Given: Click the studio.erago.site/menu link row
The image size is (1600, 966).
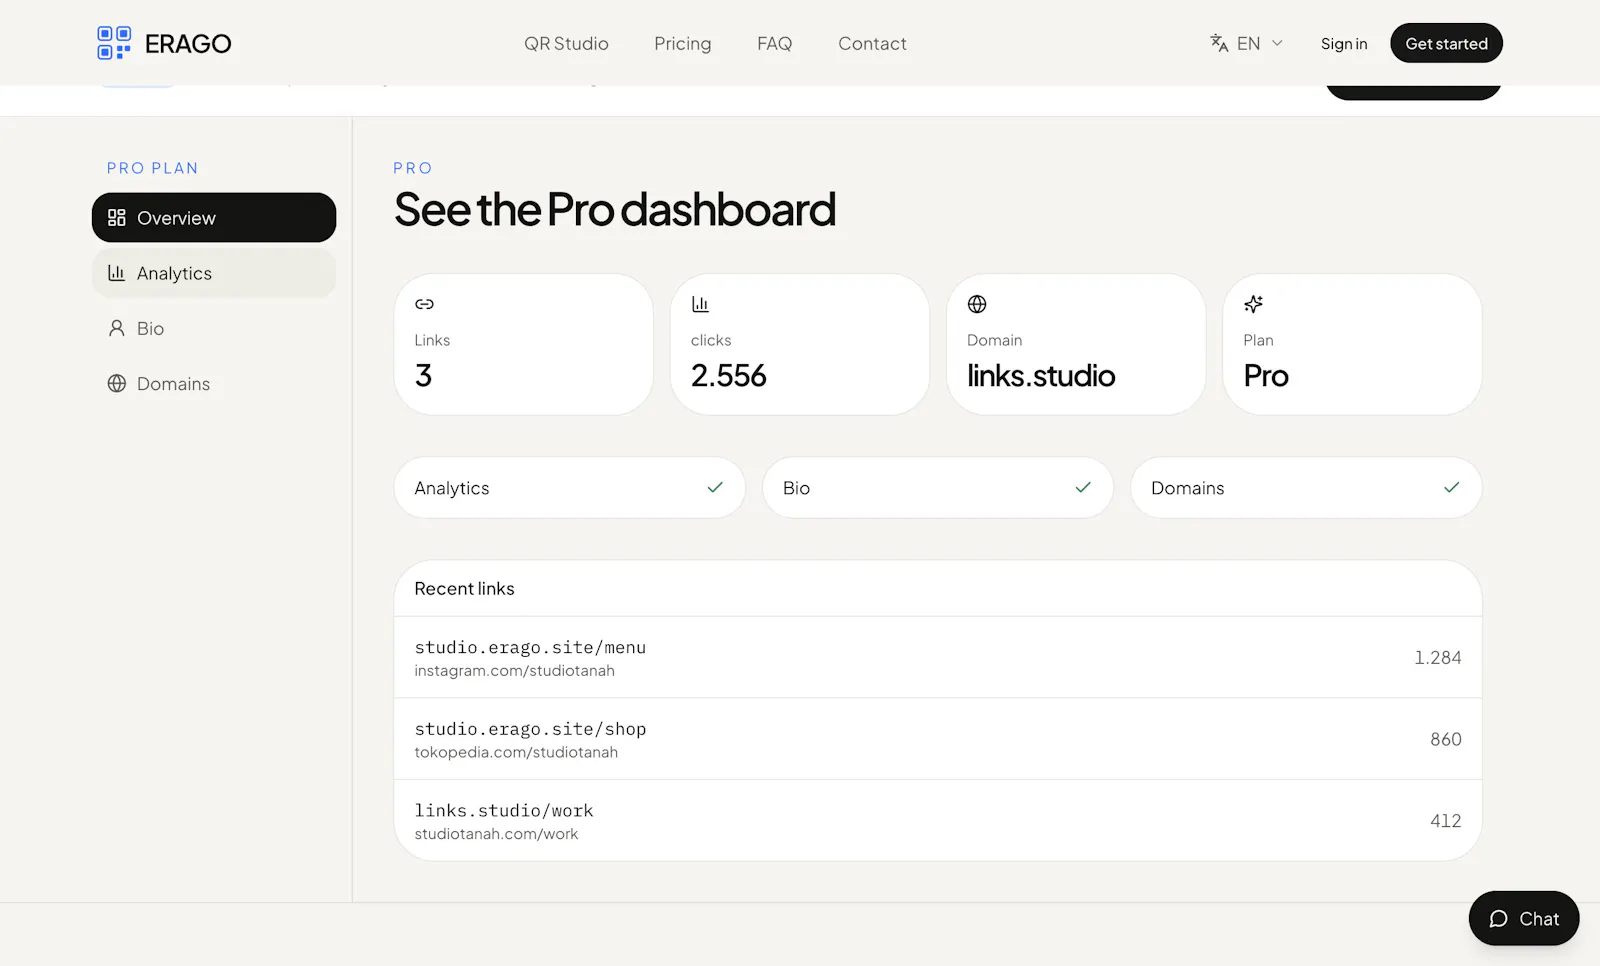Looking at the screenshot, I should tap(938, 657).
